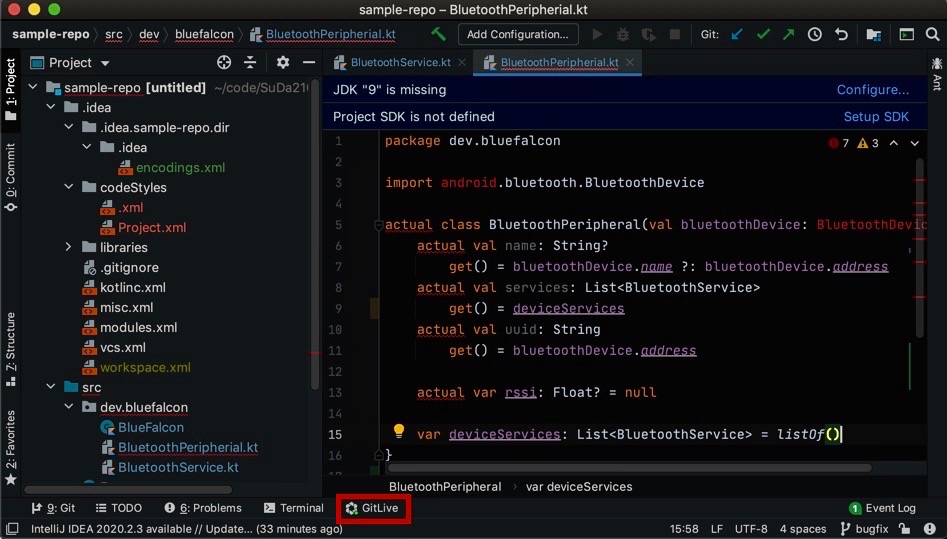Open Project panel settings gear
947x539 pixels.
tap(283, 62)
